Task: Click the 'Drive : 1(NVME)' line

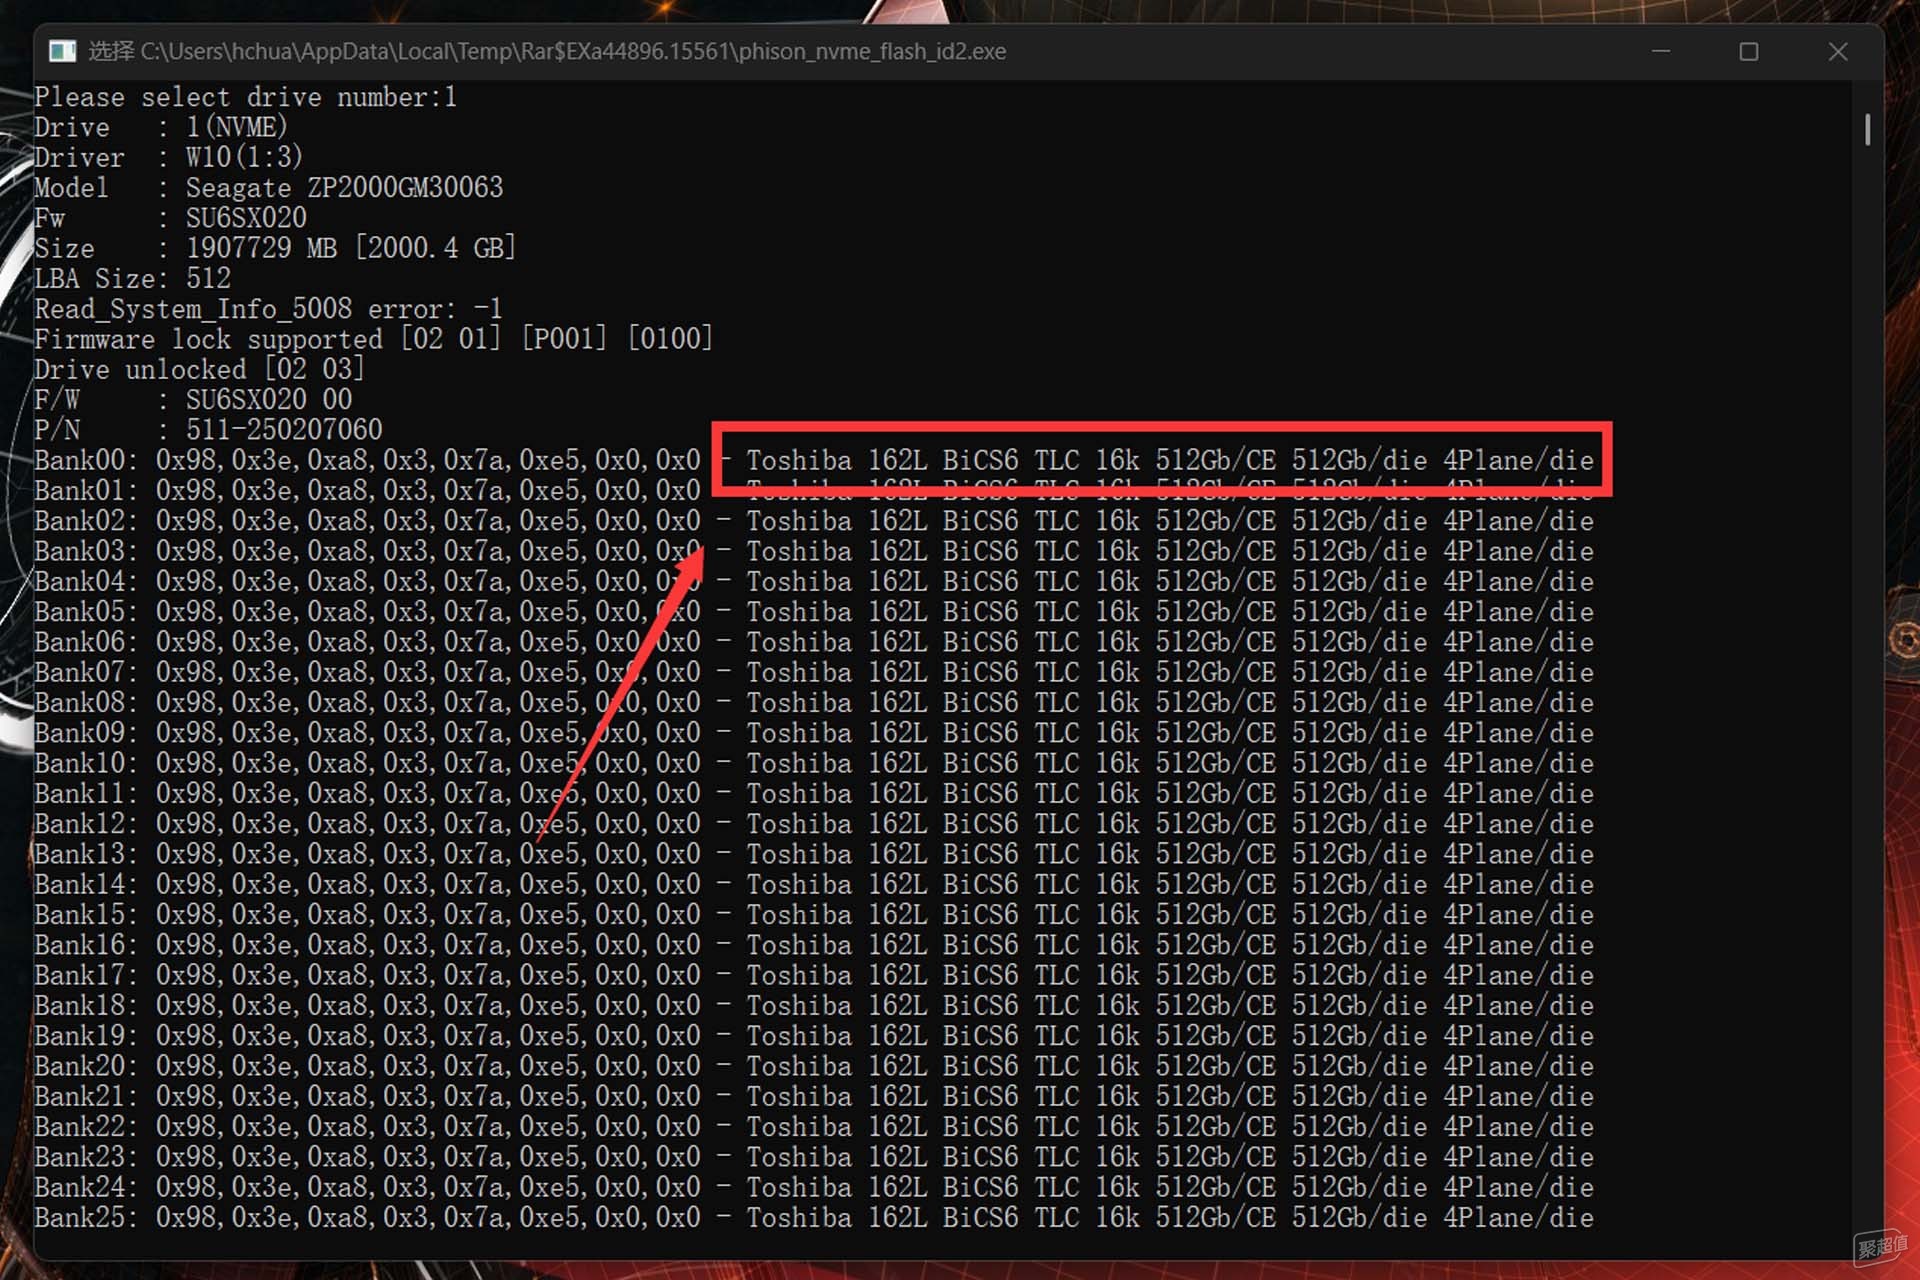Action: 161,127
